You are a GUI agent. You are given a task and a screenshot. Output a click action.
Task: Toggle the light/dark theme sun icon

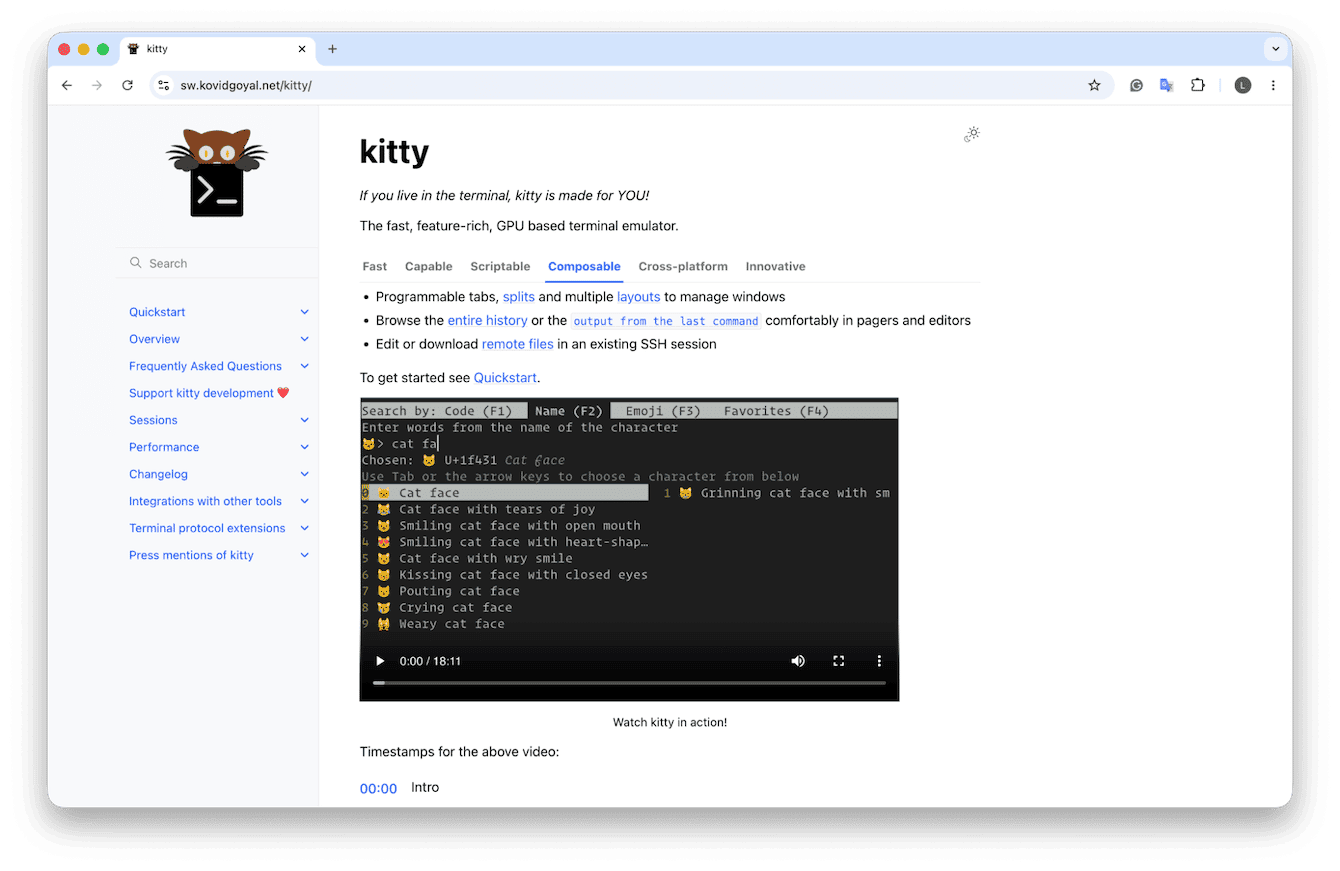coord(972,134)
